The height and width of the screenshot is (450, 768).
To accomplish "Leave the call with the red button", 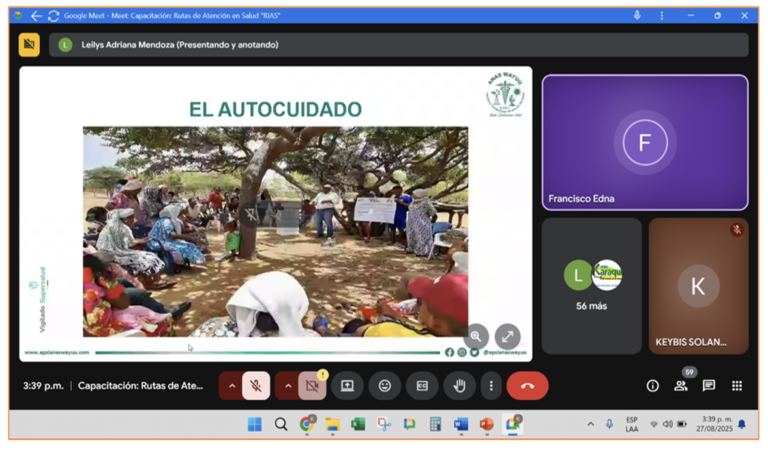I will (x=527, y=386).
